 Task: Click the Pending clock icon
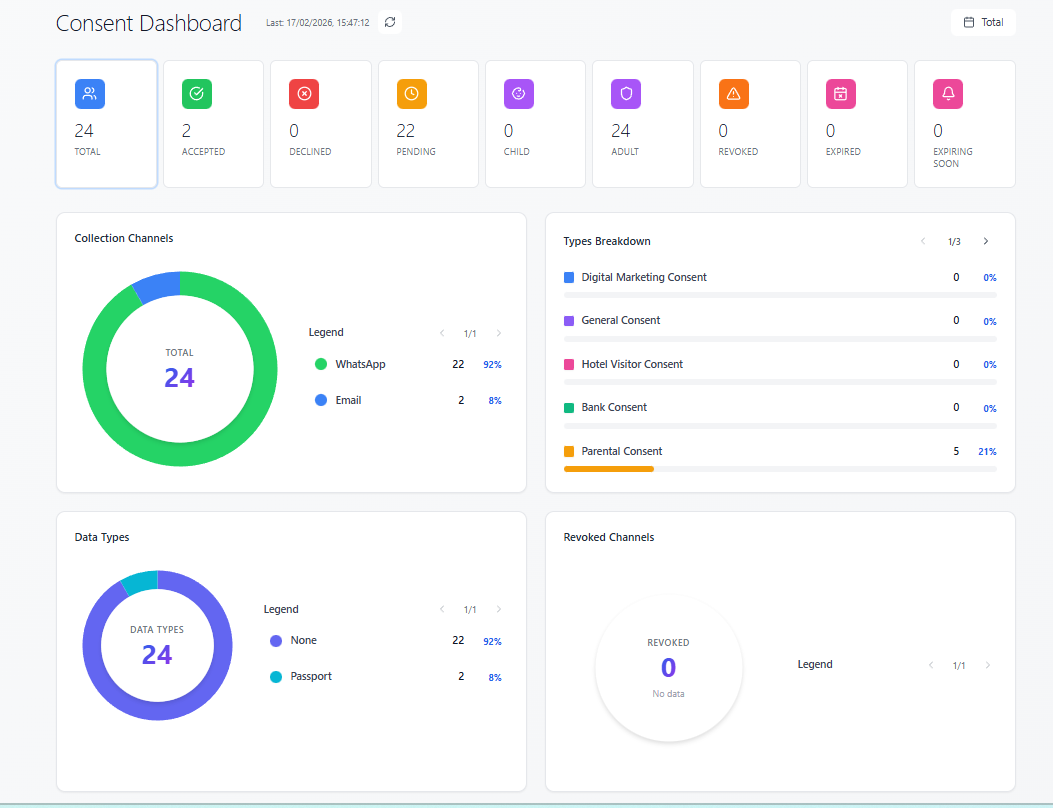[411, 93]
